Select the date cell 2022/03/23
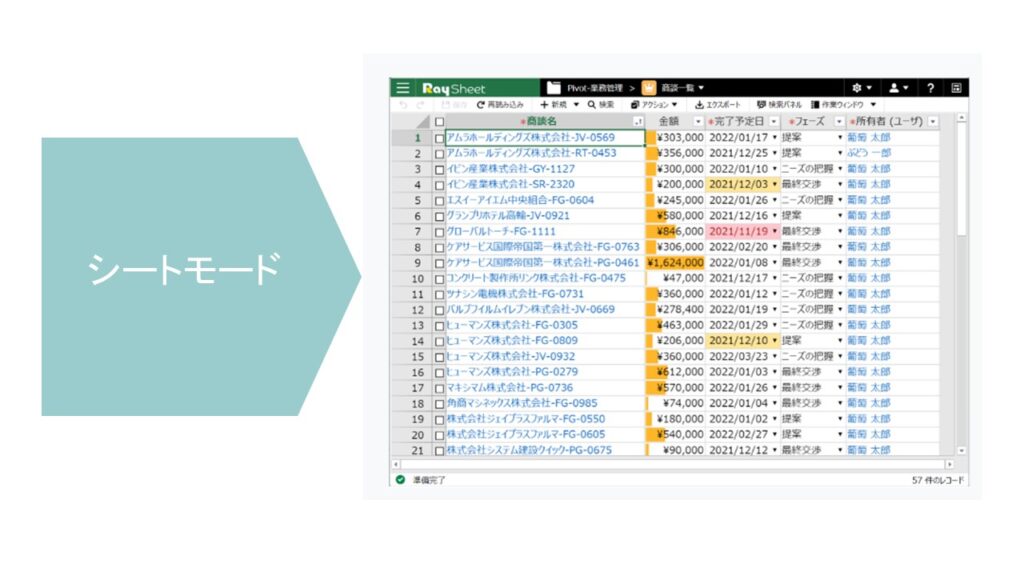 click(743, 357)
